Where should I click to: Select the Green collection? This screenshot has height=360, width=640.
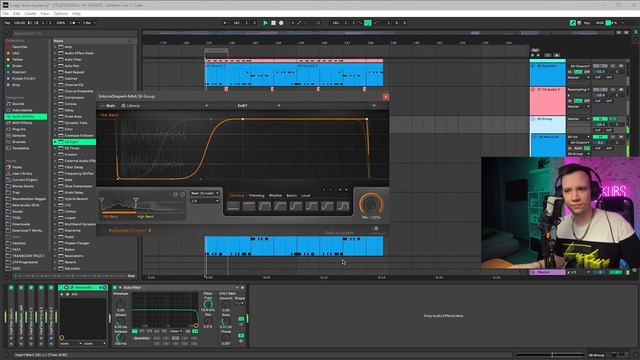(17, 66)
